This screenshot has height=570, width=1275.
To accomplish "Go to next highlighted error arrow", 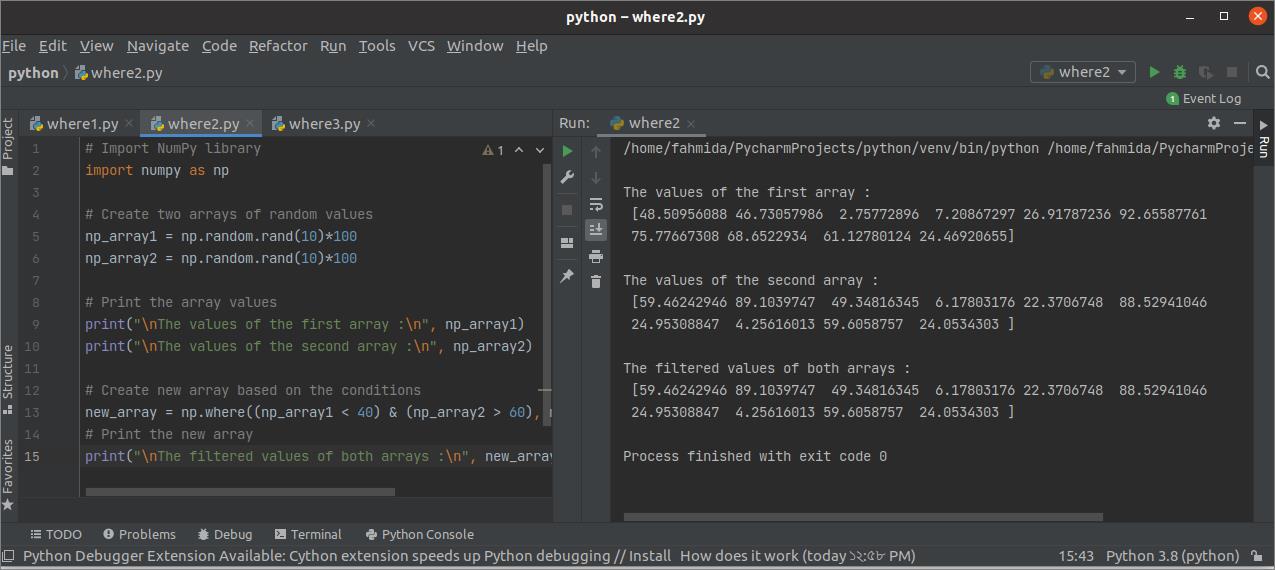I will [539, 150].
